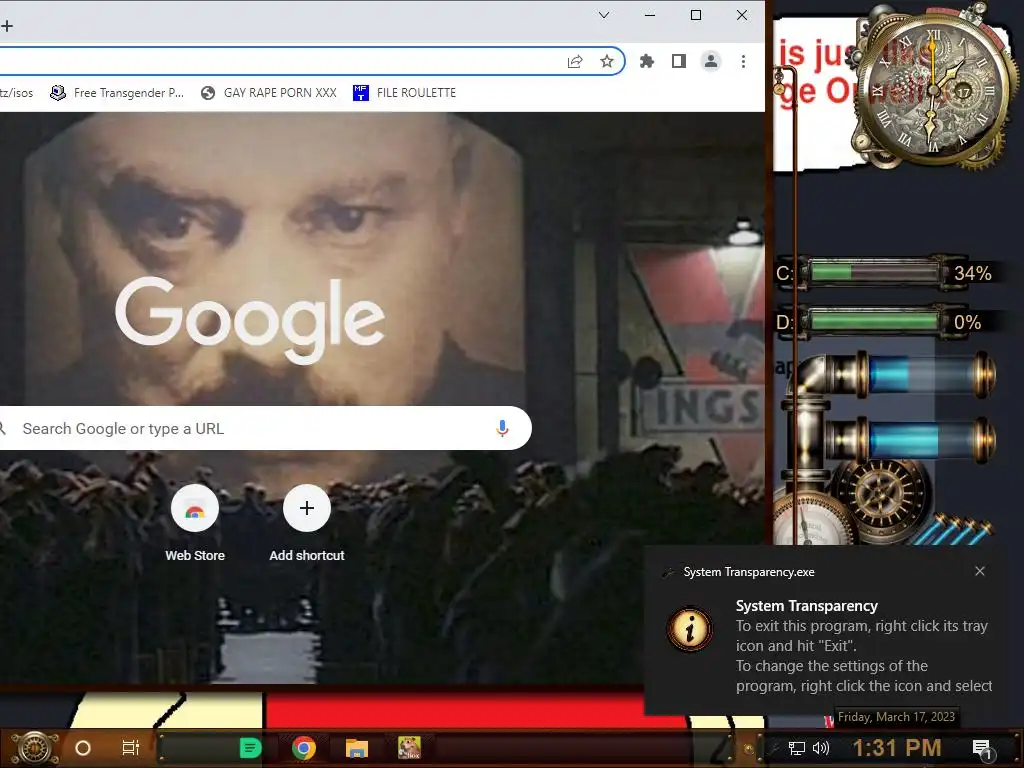Image resolution: width=1024 pixels, height=768 pixels.
Task: Open the FILE ROULETTE bookmark
Action: point(405,93)
